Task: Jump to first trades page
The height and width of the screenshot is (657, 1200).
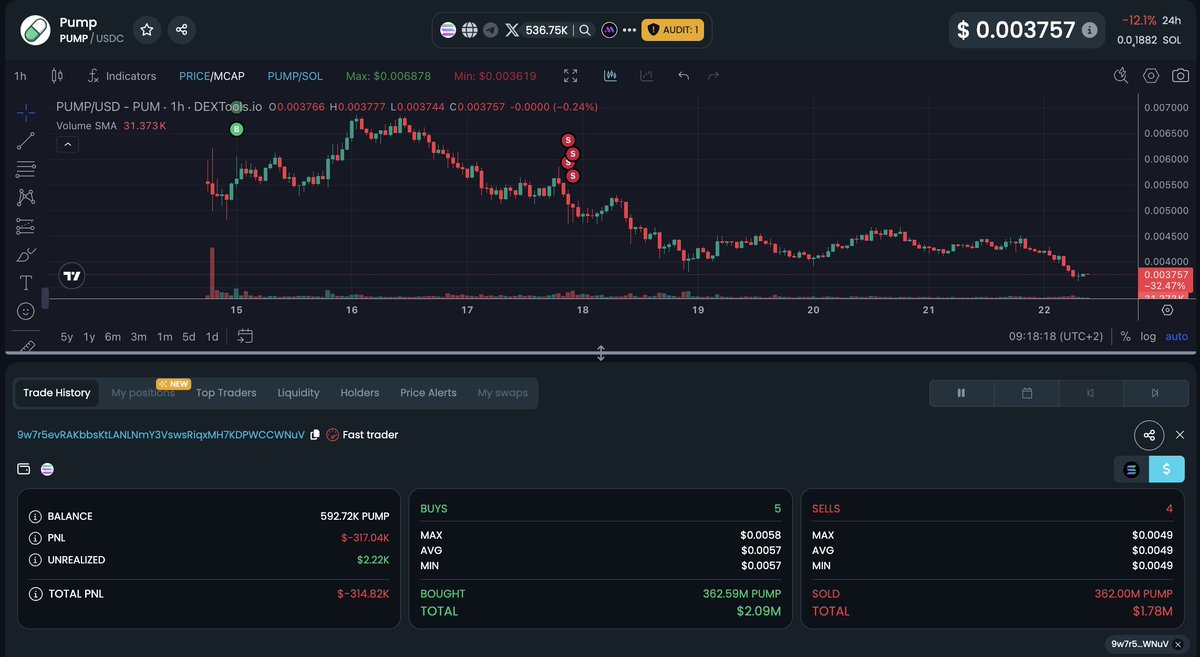Action: coord(1090,393)
